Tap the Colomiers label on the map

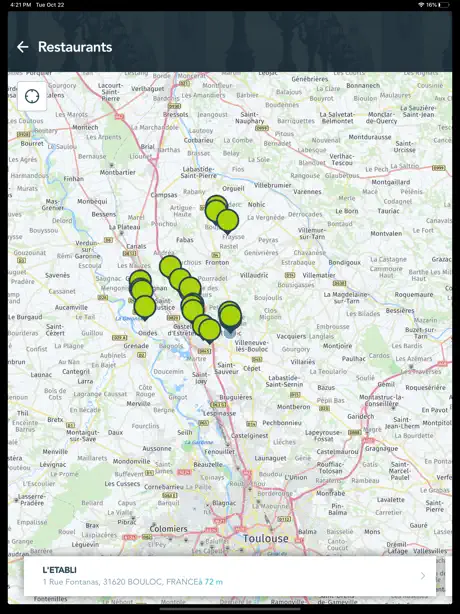pyautogui.click(x=168, y=529)
